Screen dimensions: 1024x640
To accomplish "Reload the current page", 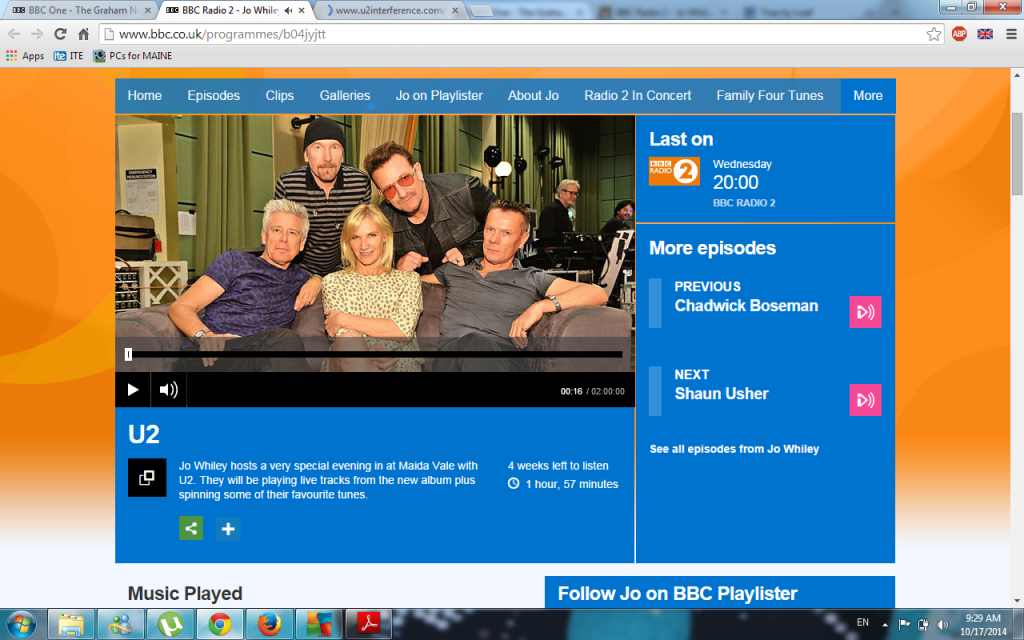I will click(x=60, y=34).
